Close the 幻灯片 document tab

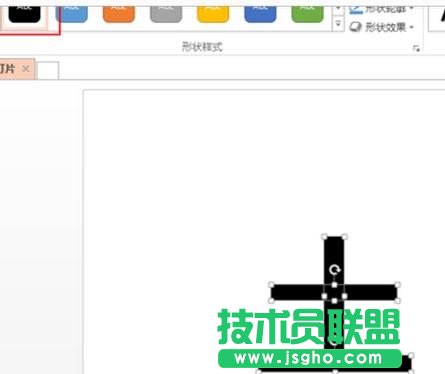25,69
